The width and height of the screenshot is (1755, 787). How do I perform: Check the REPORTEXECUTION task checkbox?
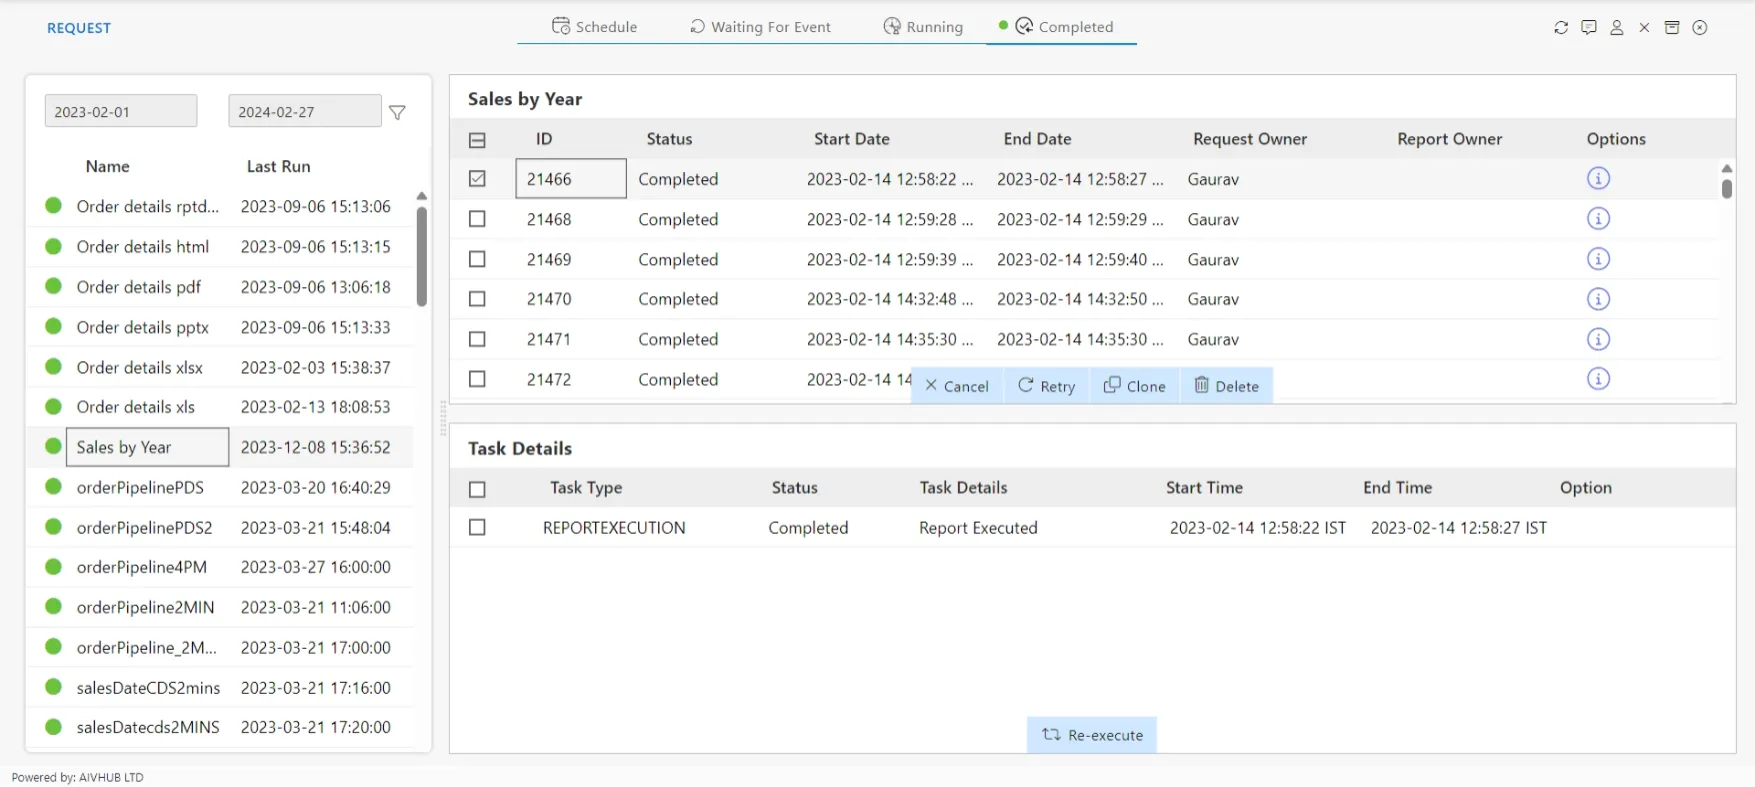[x=477, y=527]
